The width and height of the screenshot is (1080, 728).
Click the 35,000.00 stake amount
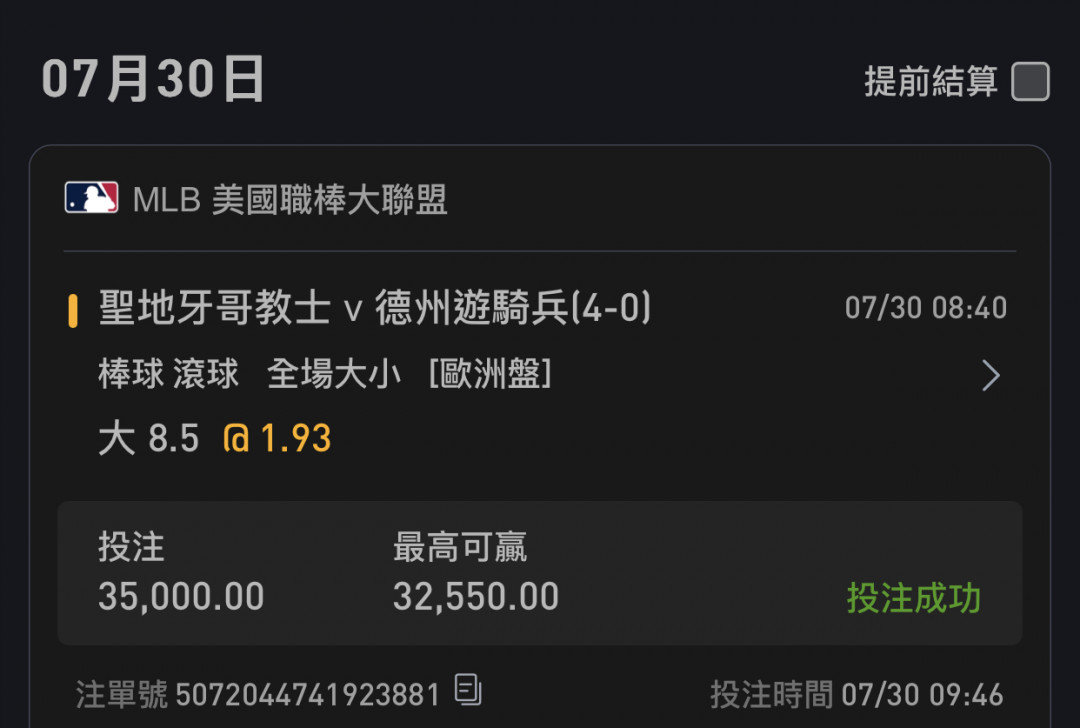[x=181, y=596]
